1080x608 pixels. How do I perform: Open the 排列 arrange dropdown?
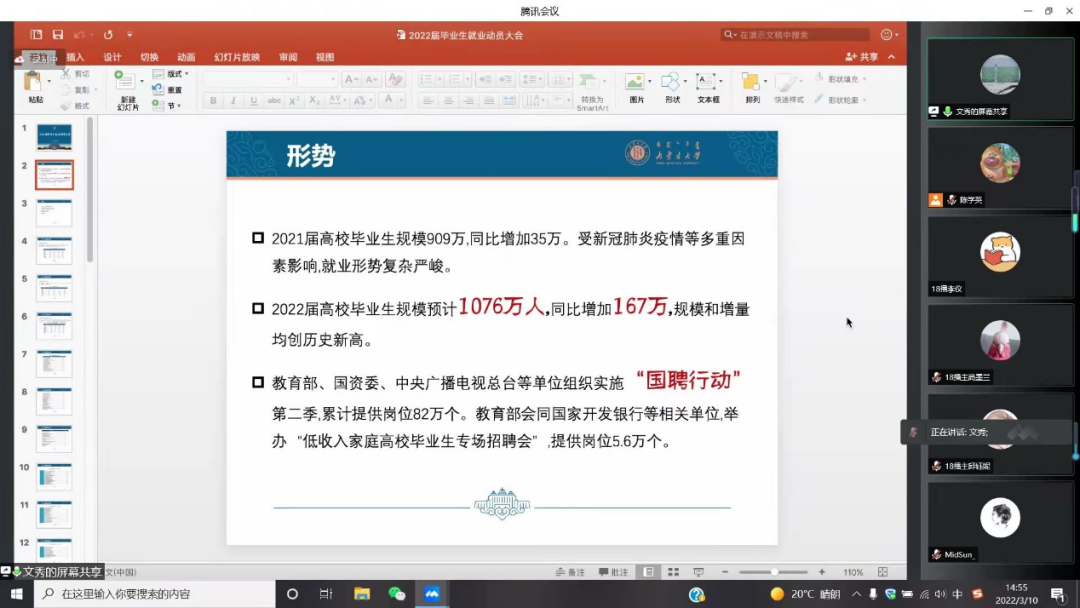752,87
